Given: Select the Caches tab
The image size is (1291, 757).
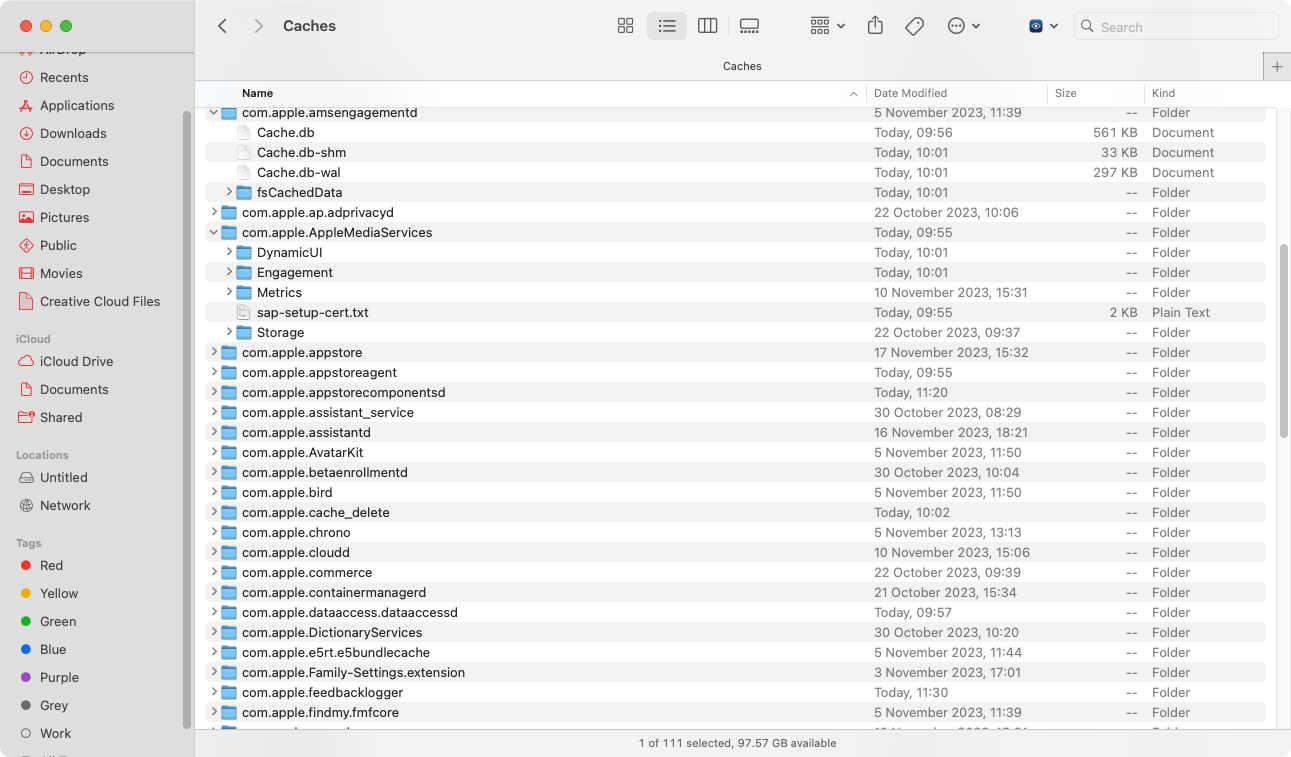Looking at the screenshot, I should point(742,66).
